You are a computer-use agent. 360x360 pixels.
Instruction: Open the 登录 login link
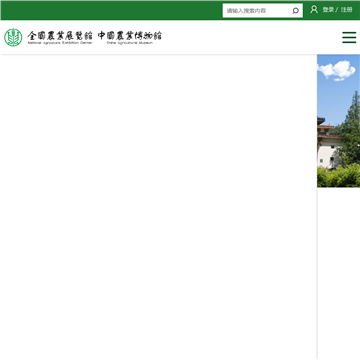328,10
